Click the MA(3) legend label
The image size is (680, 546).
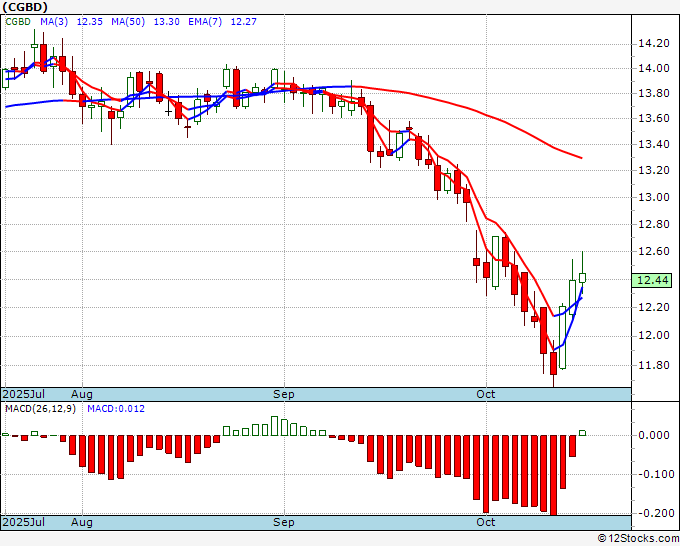pyautogui.click(x=54, y=22)
